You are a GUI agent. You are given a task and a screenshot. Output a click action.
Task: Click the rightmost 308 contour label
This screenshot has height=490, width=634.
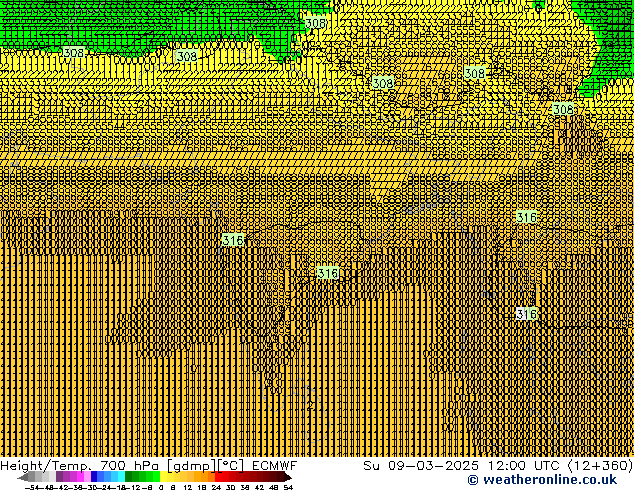pos(563,109)
